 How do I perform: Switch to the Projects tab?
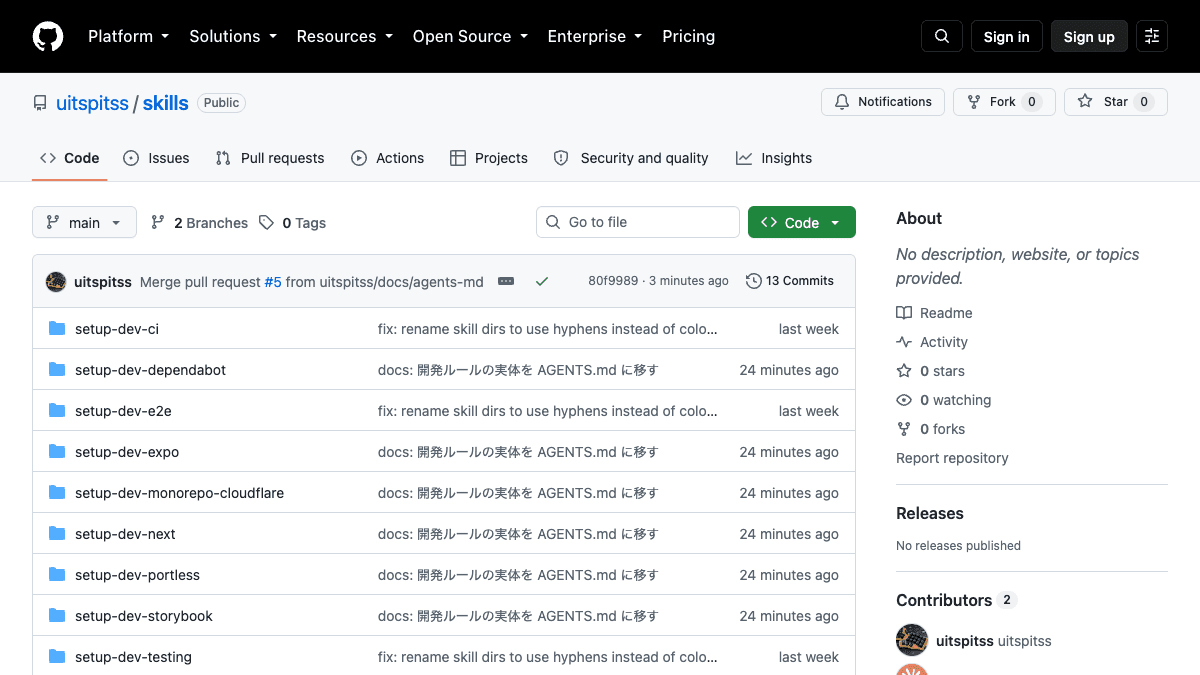(x=489, y=158)
